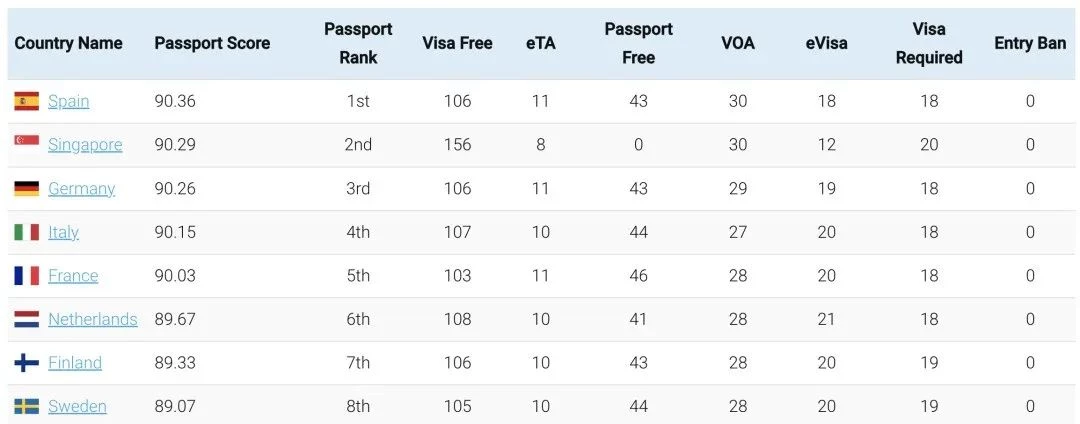The height and width of the screenshot is (424, 1080).
Task: Open the Spain country link
Action: (x=68, y=101)
